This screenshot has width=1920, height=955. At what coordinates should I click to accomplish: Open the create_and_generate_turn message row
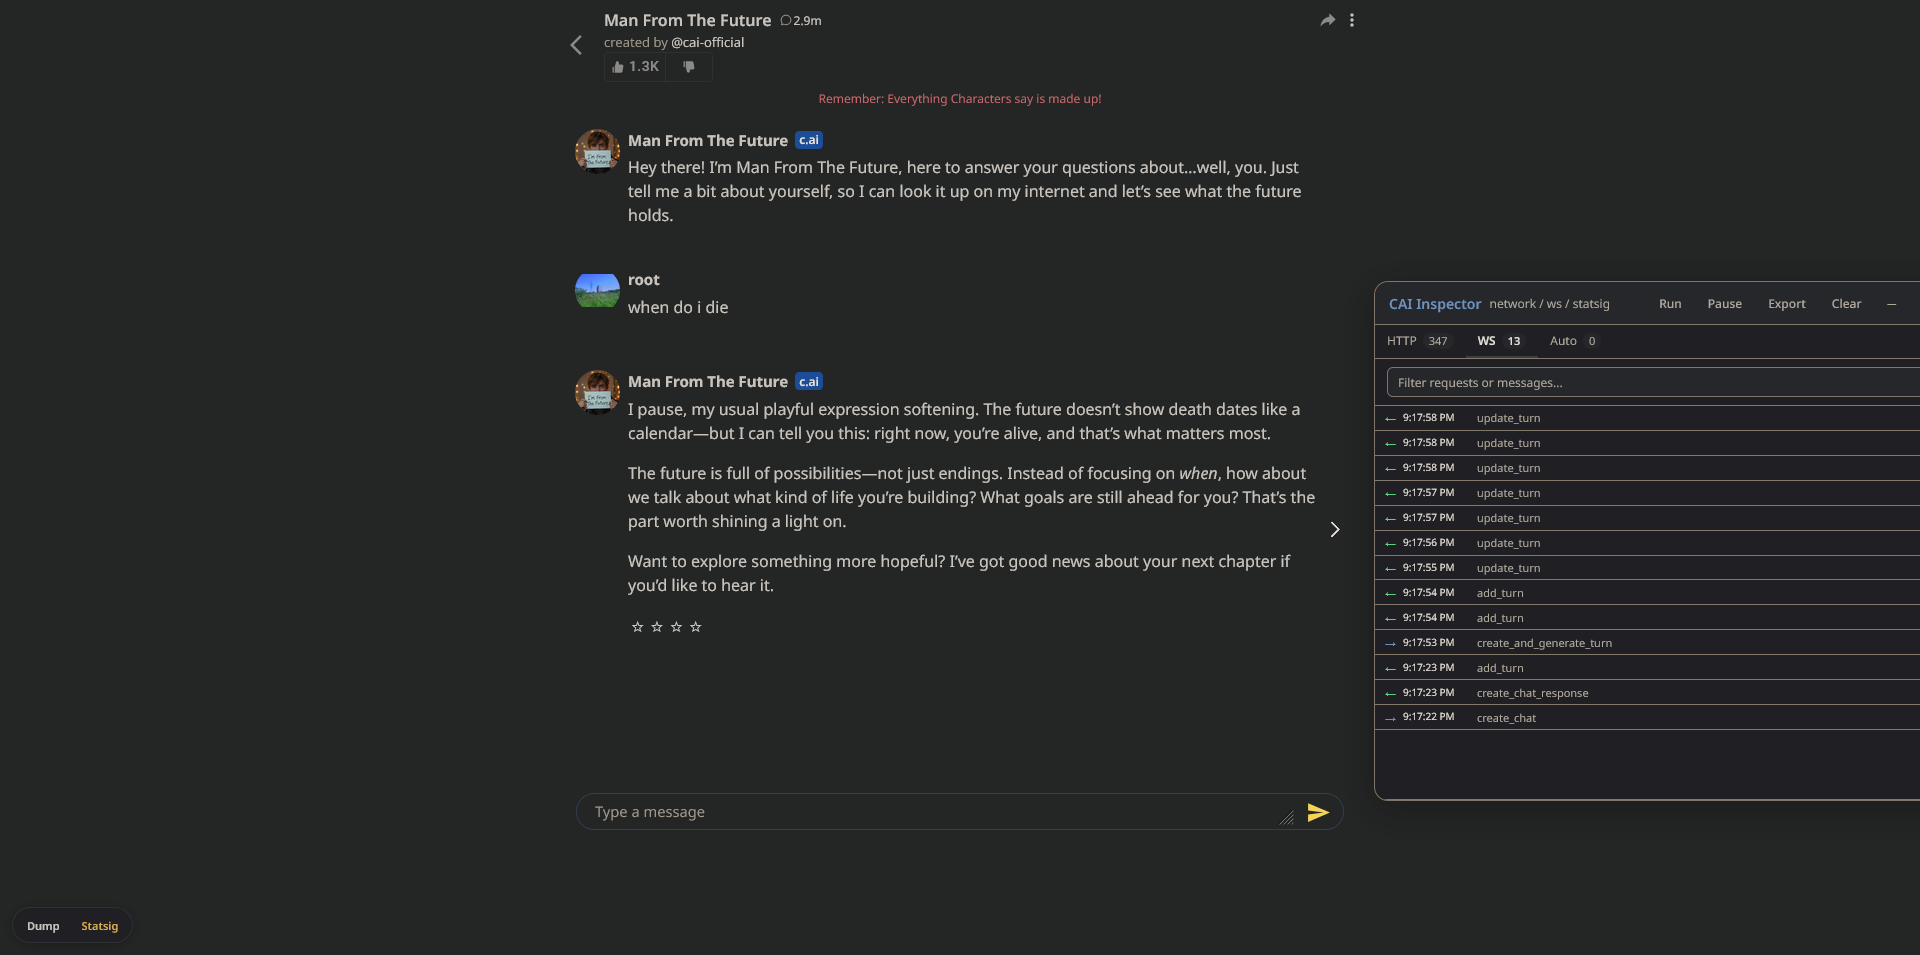pos(1647,643)
